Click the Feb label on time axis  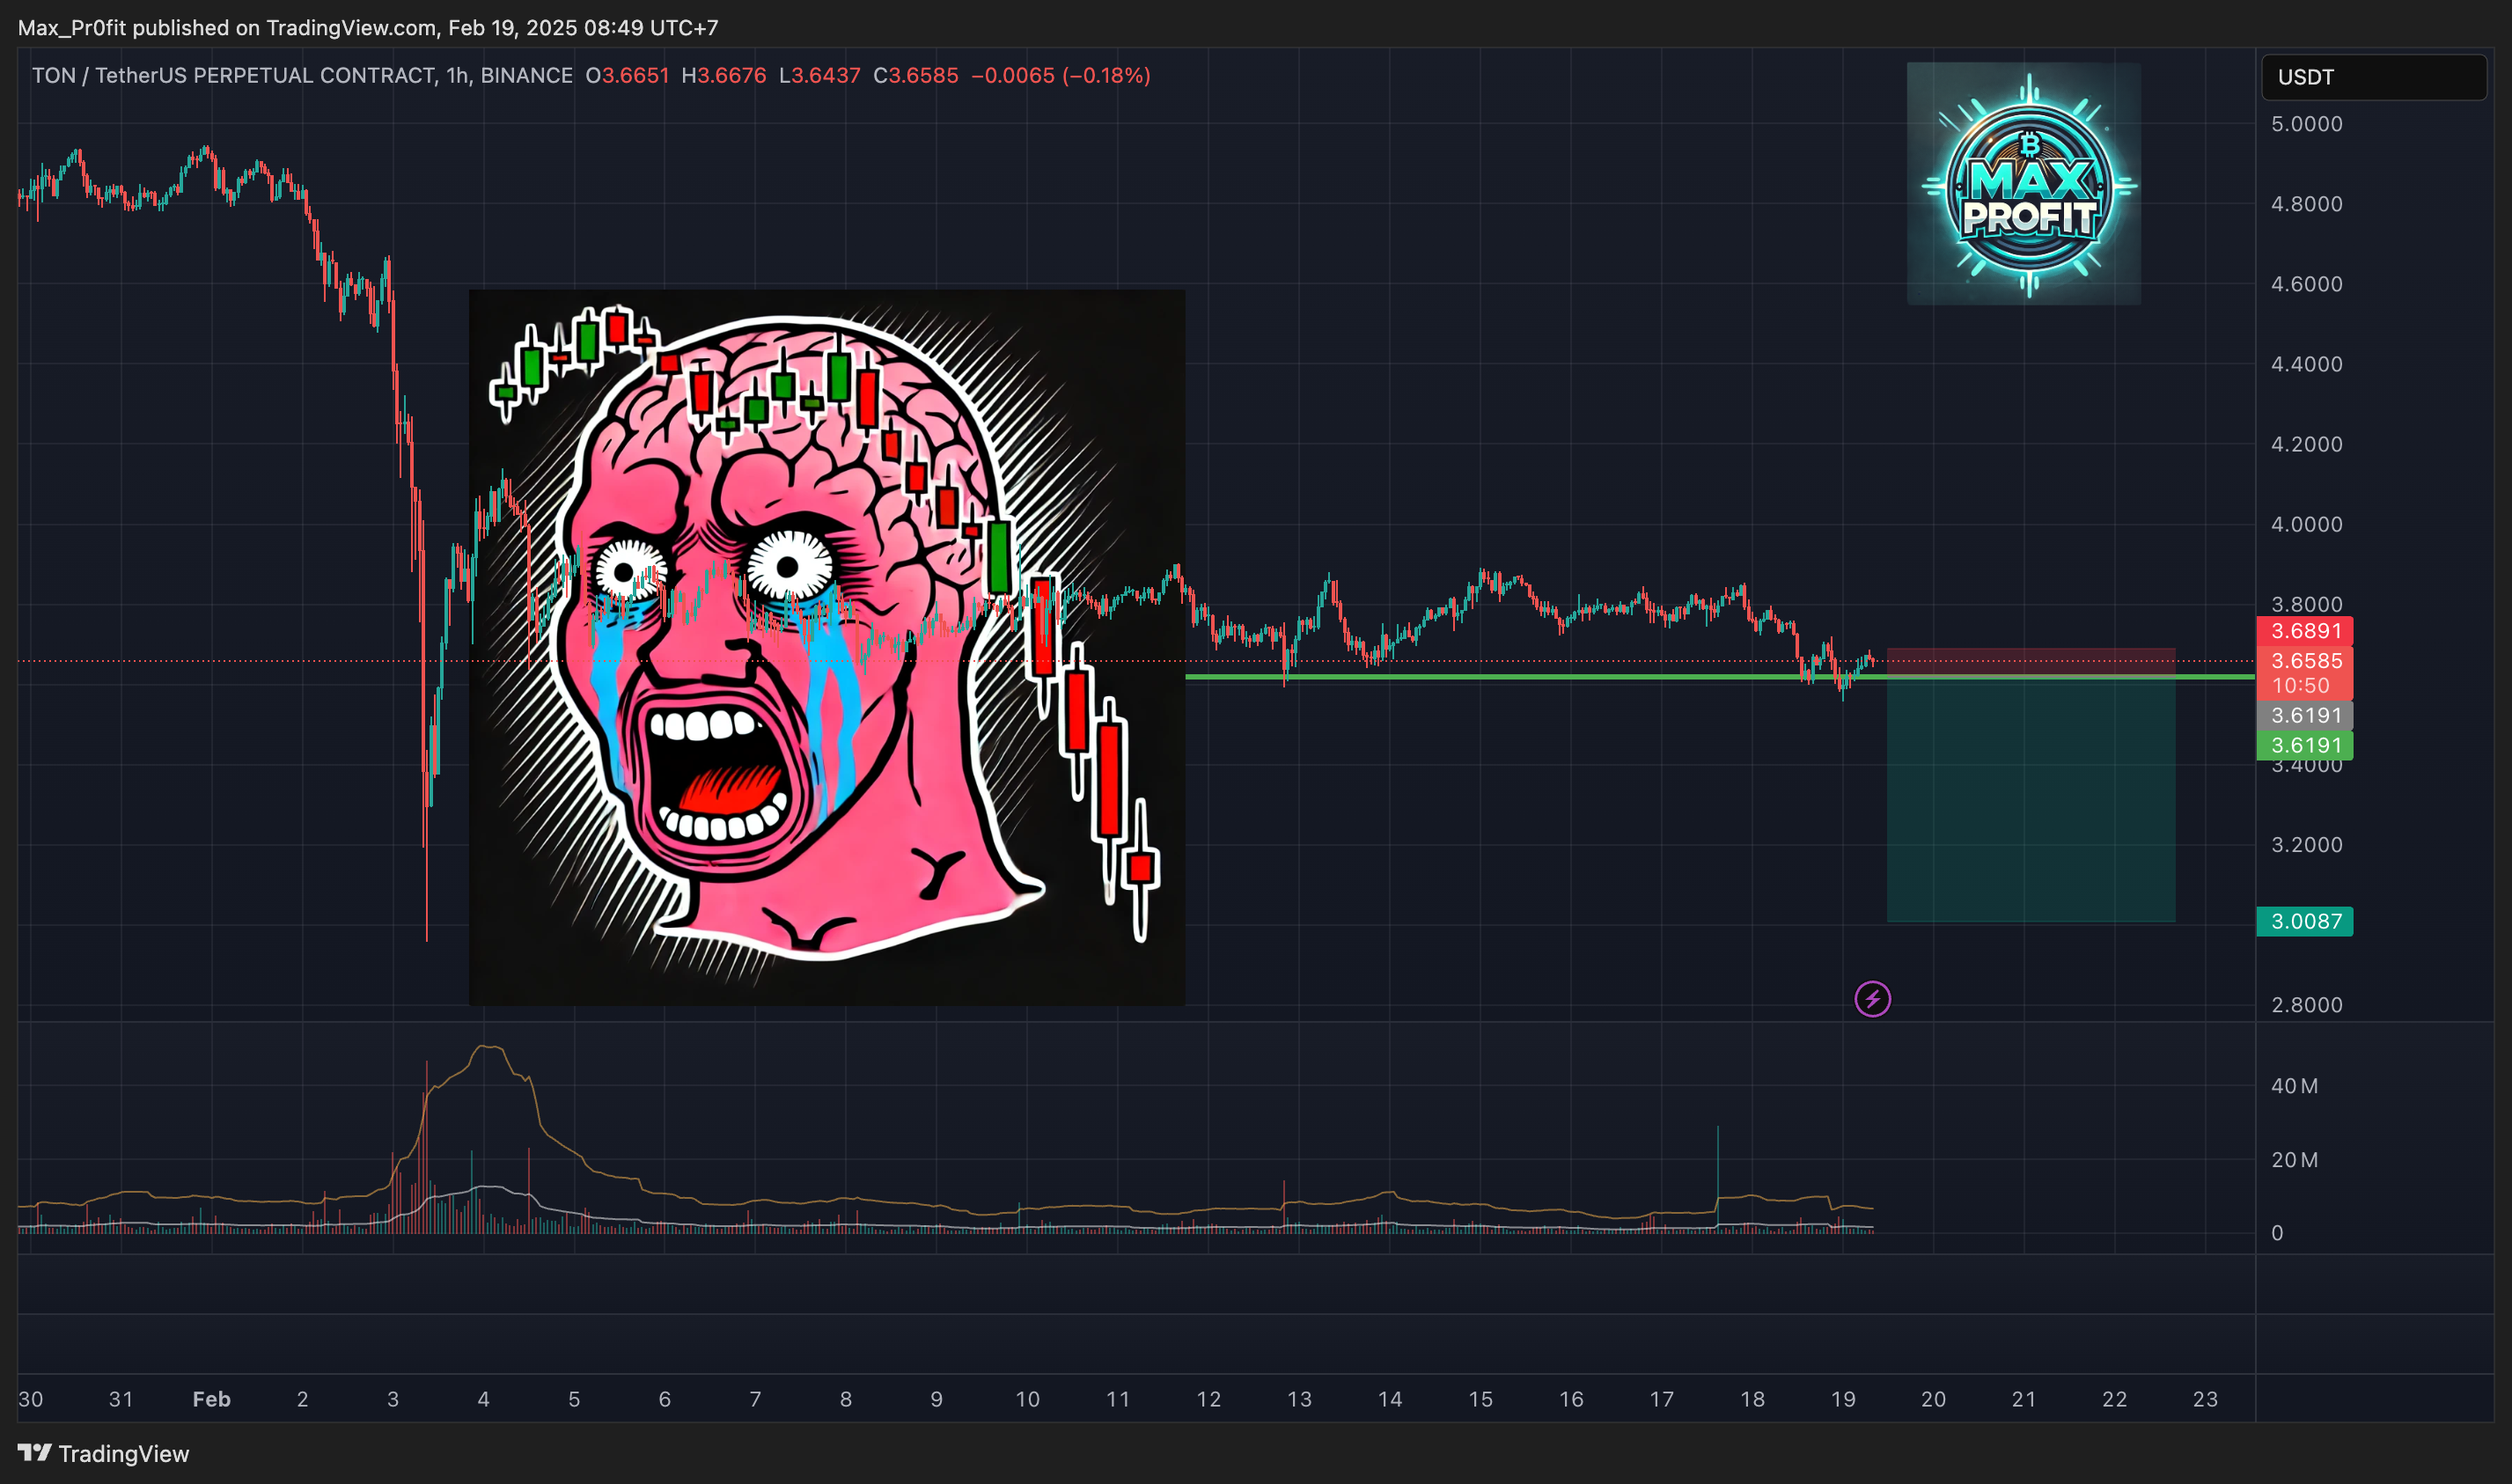point(211,1399)
